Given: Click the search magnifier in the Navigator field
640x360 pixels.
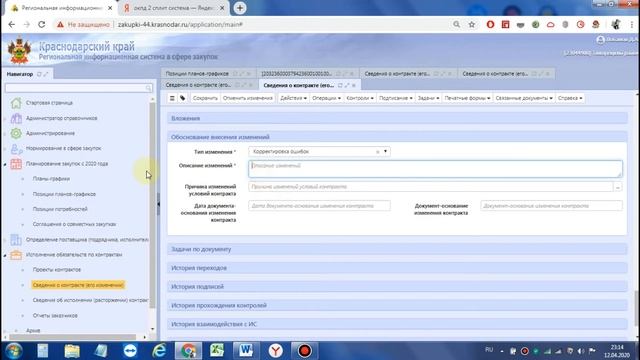Looking at the screenshot, I should [x=148, y=88].
